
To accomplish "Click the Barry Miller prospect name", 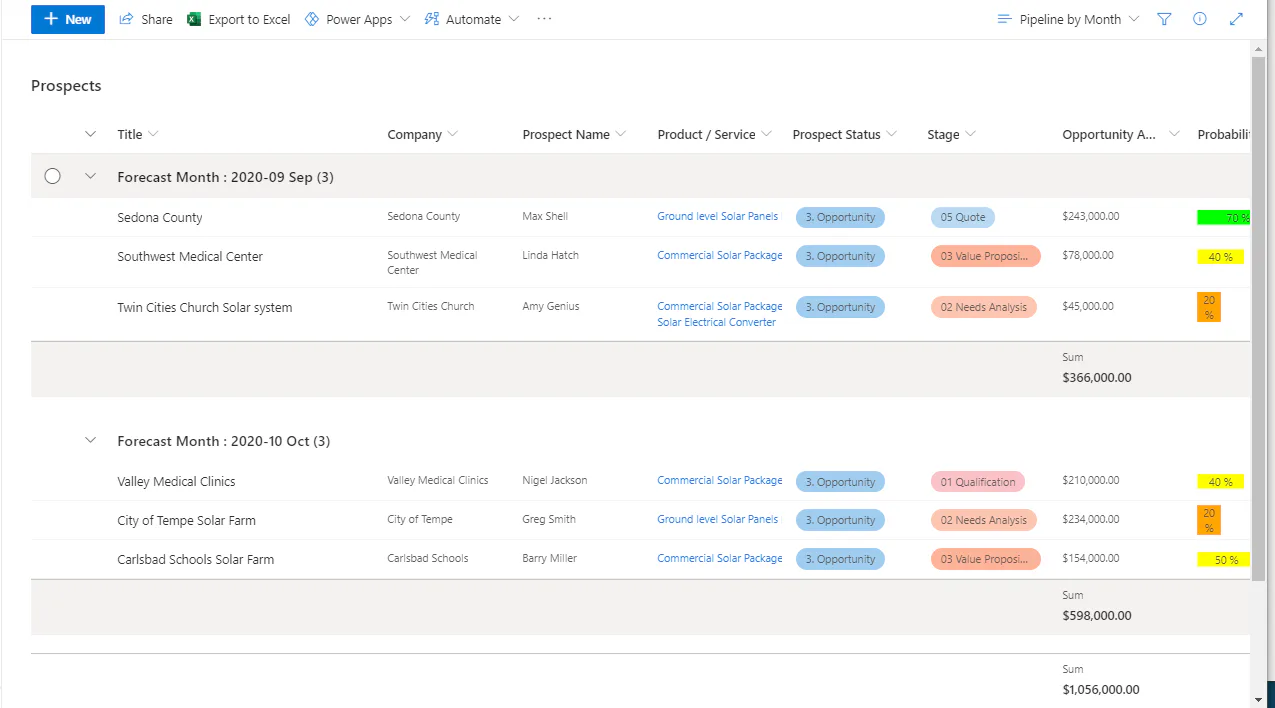I will 549,558.
